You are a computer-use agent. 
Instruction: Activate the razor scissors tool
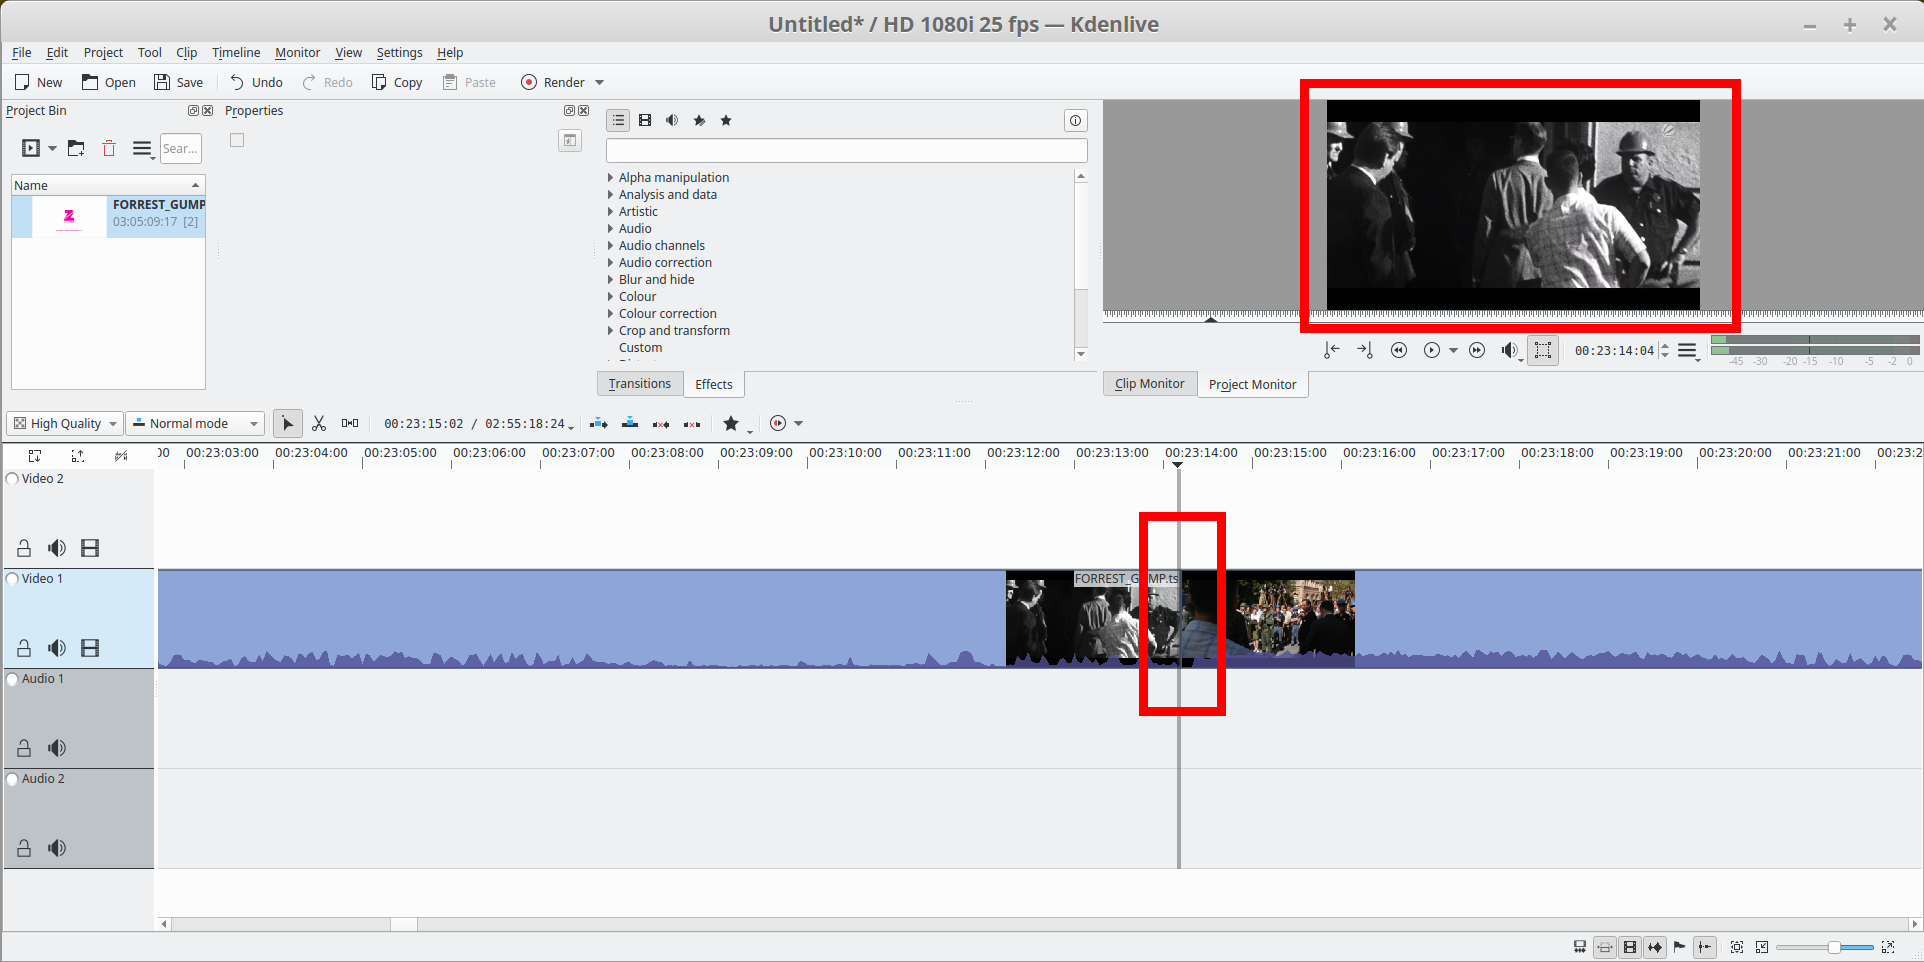319,424
